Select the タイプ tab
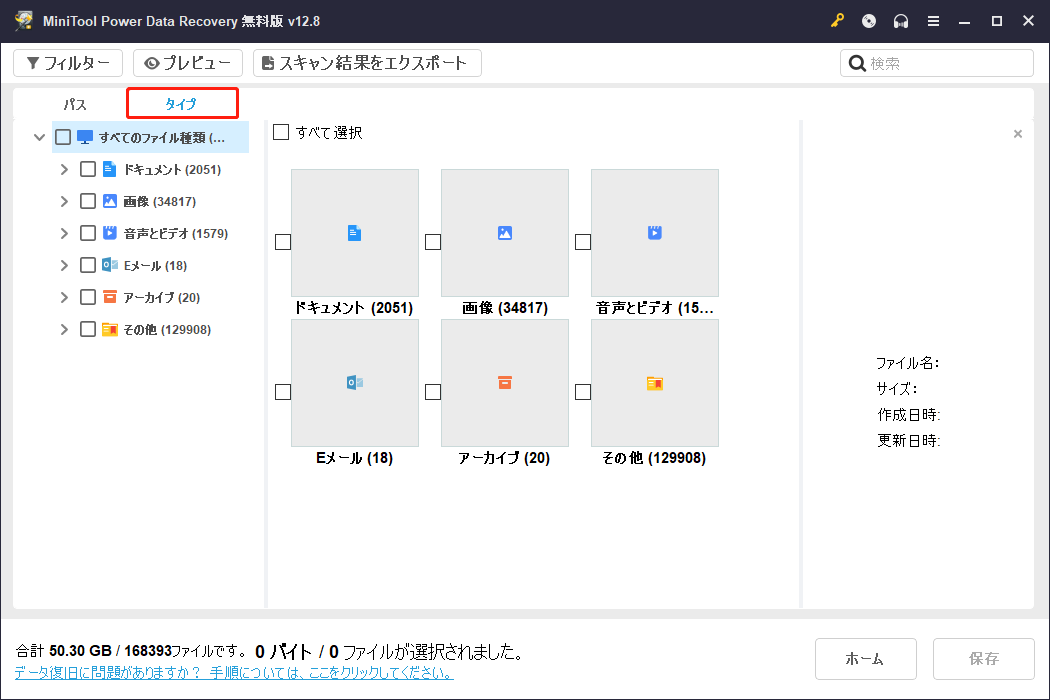The height and width of the screenshot is (700, 1050). (x=181, y=103)
